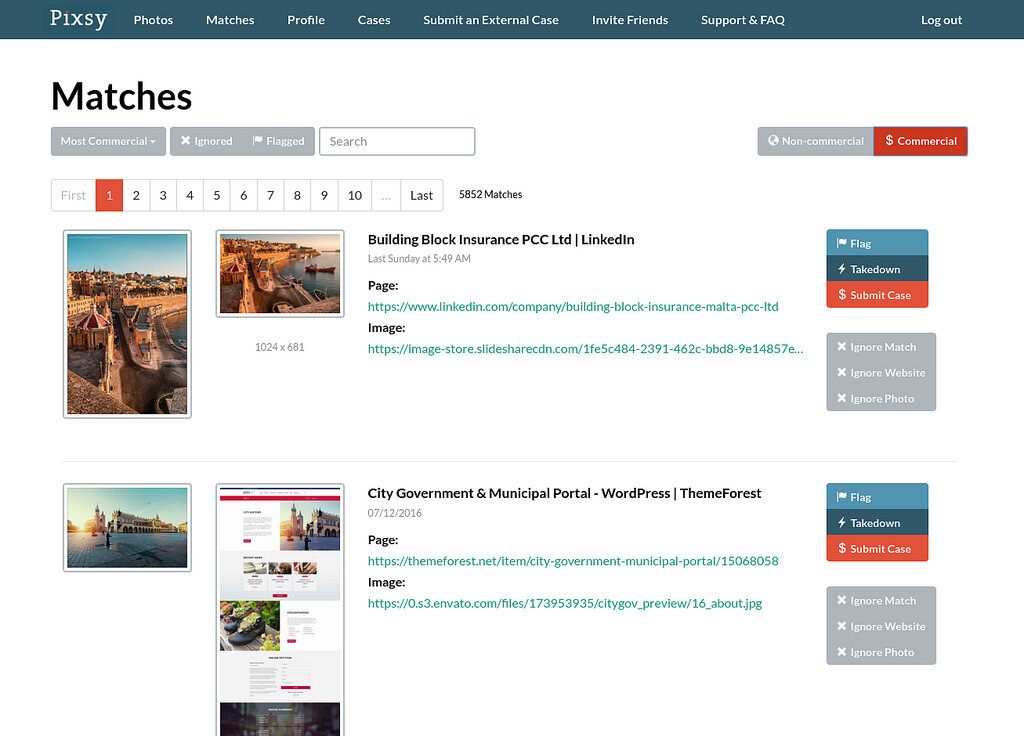Click the 07/12/2016 date text
The width and height of the screenshot is (1024, 736).
394,513
